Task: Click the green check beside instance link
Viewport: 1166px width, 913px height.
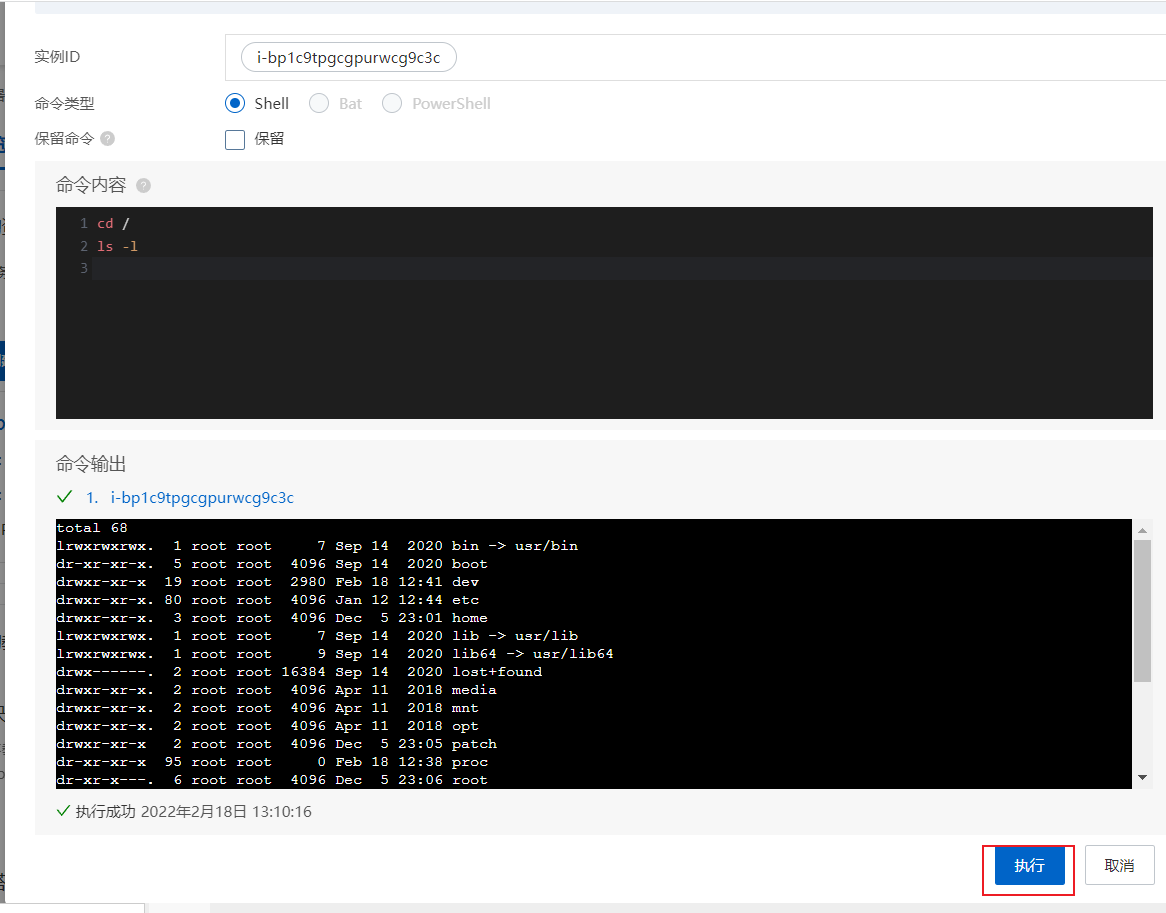Action: (x=65, y=497)
